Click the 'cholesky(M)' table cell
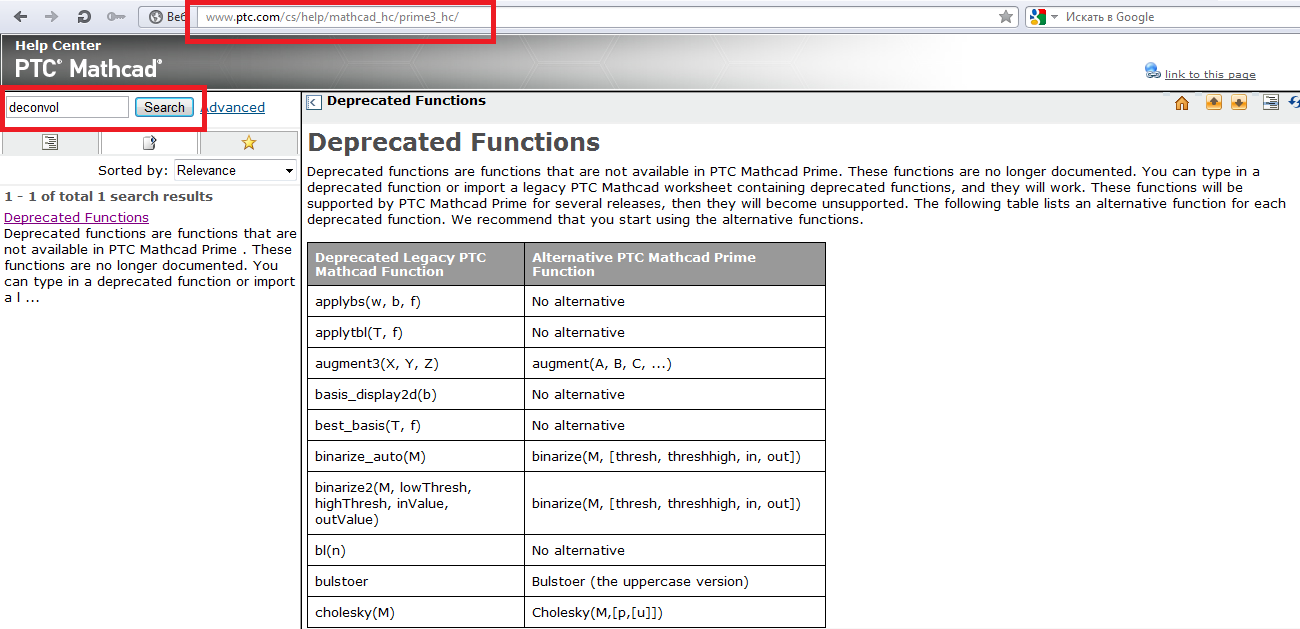Image resolution: width=1300 pixels, height=629 pixels. [416, 612]
